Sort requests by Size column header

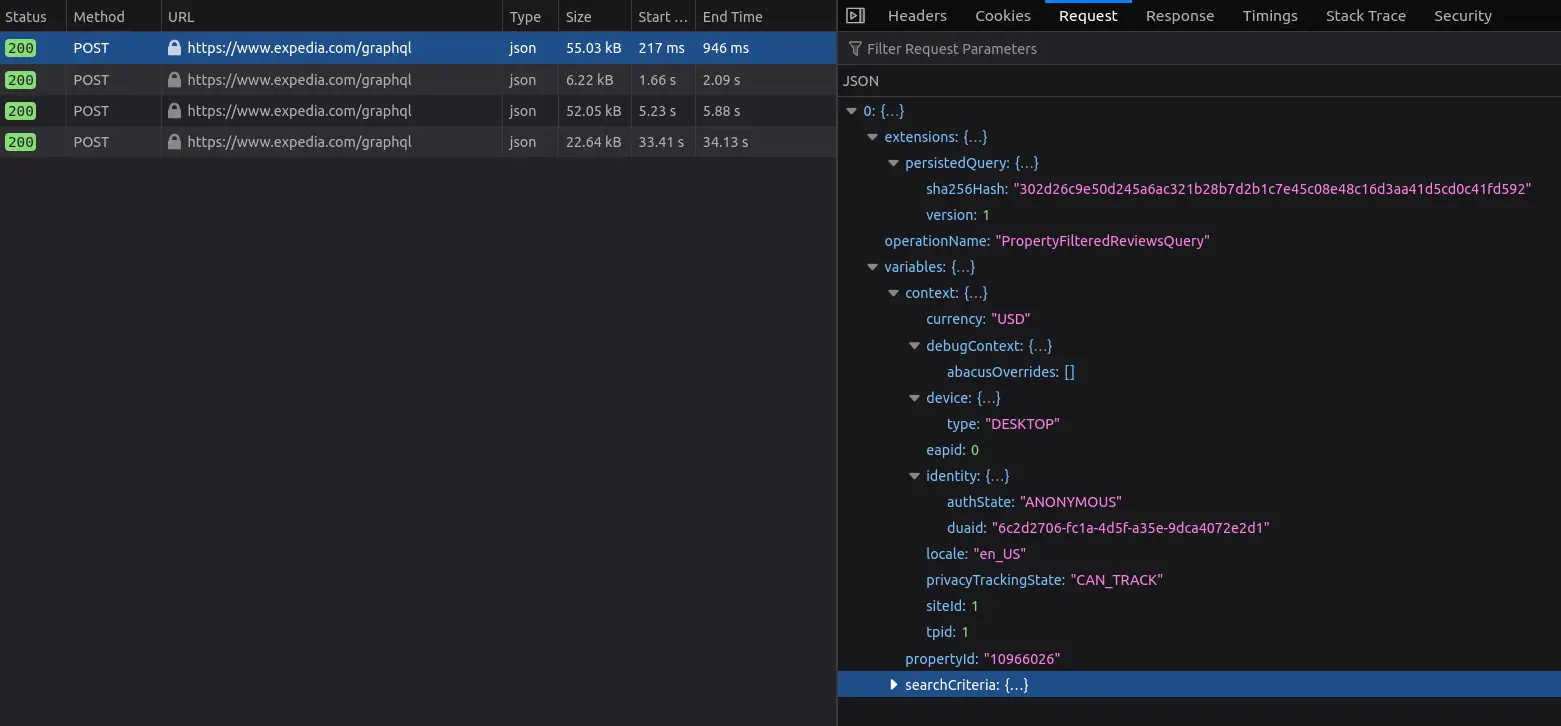pos(578,17)
